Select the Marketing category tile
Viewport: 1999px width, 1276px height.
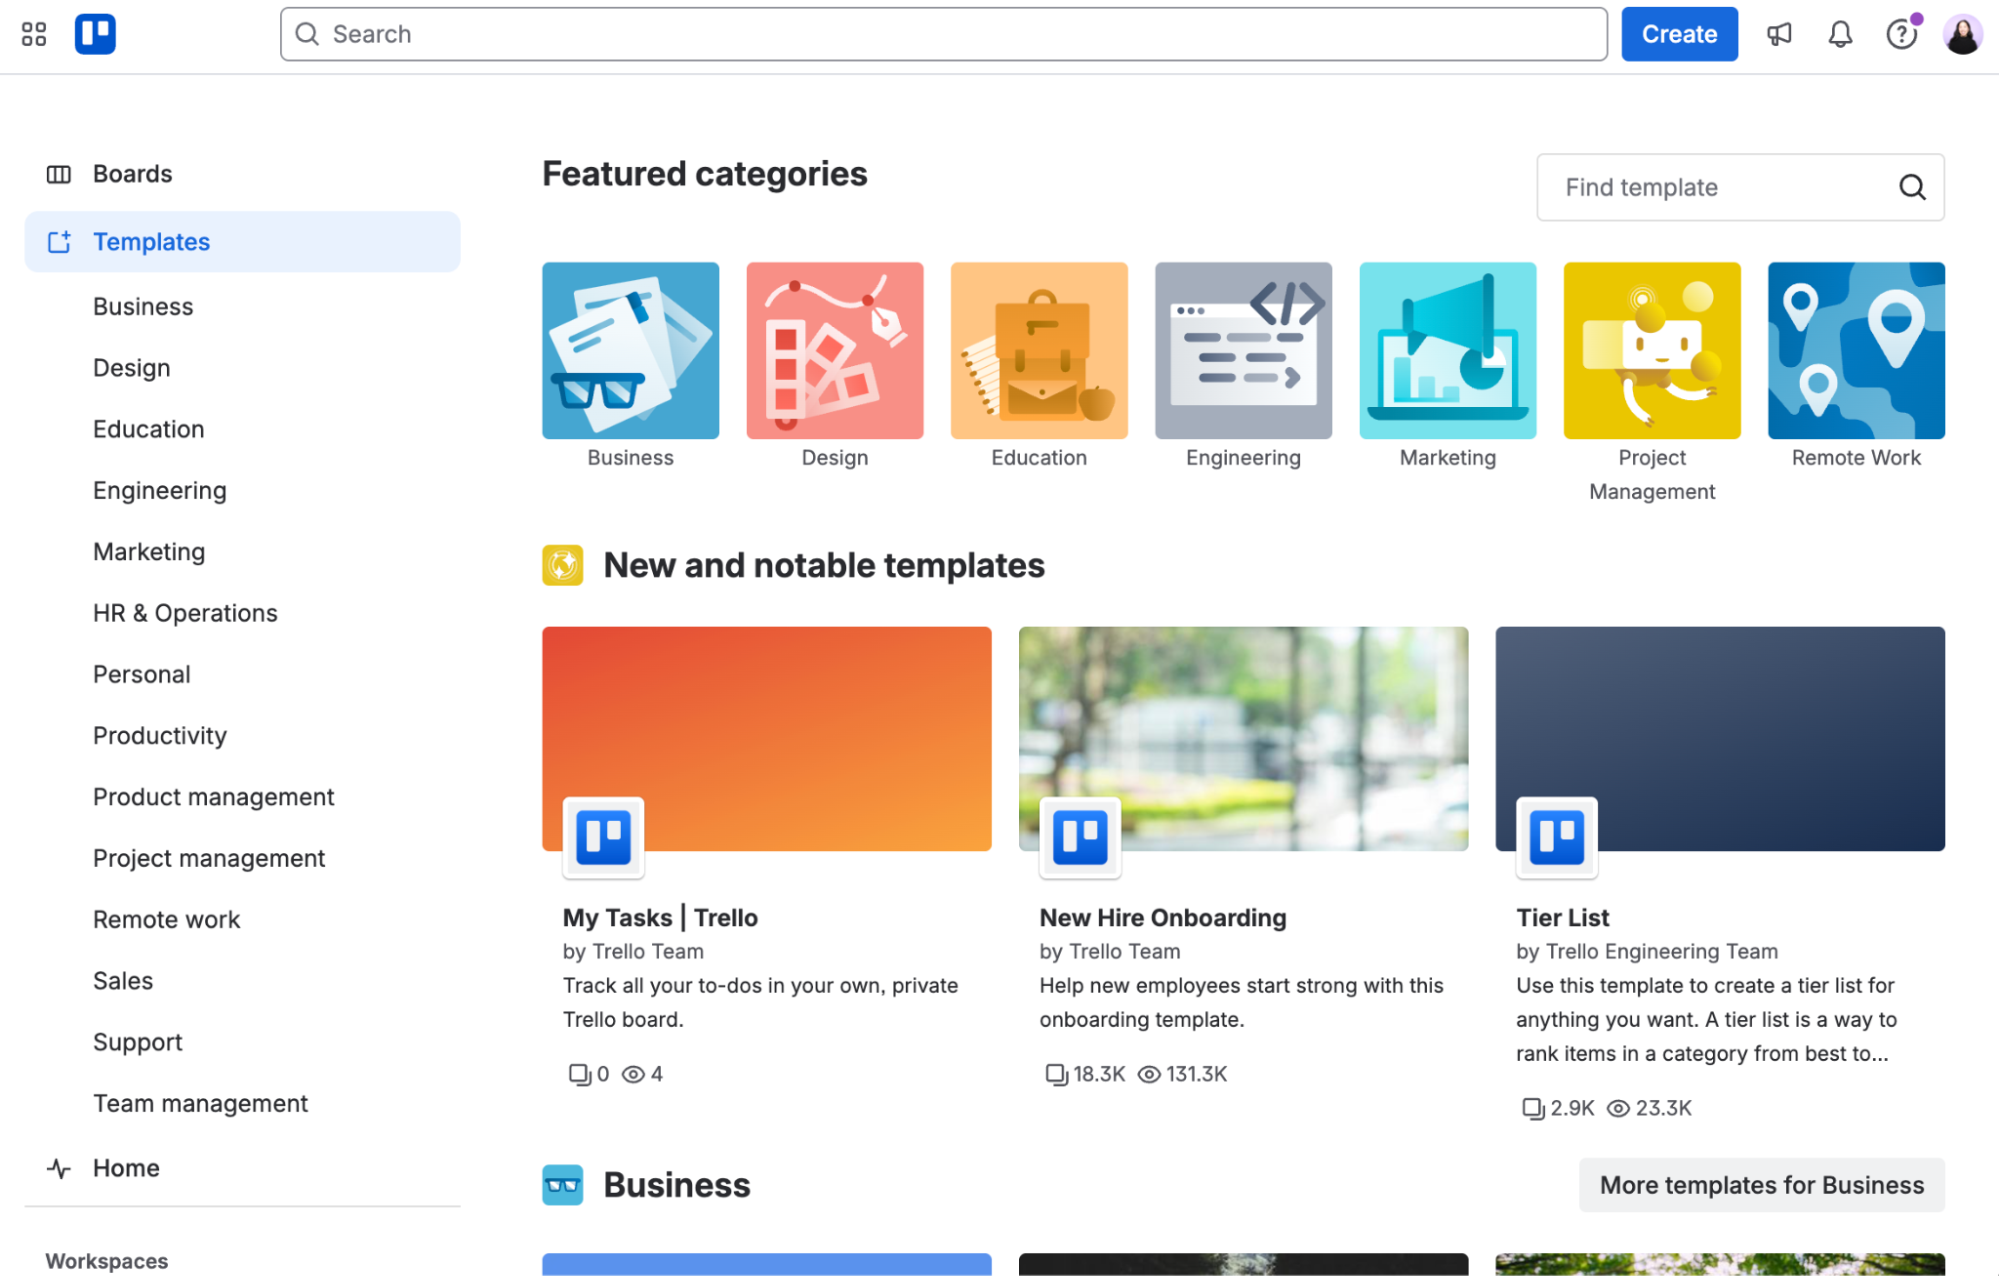pos(1447,350)
